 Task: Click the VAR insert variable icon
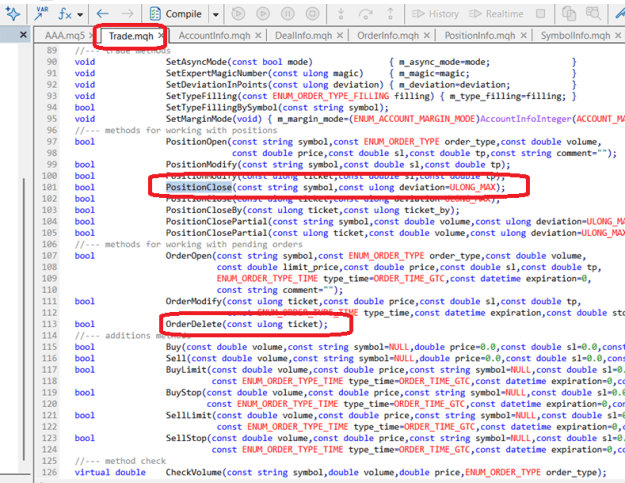click(x=41, y=14)
